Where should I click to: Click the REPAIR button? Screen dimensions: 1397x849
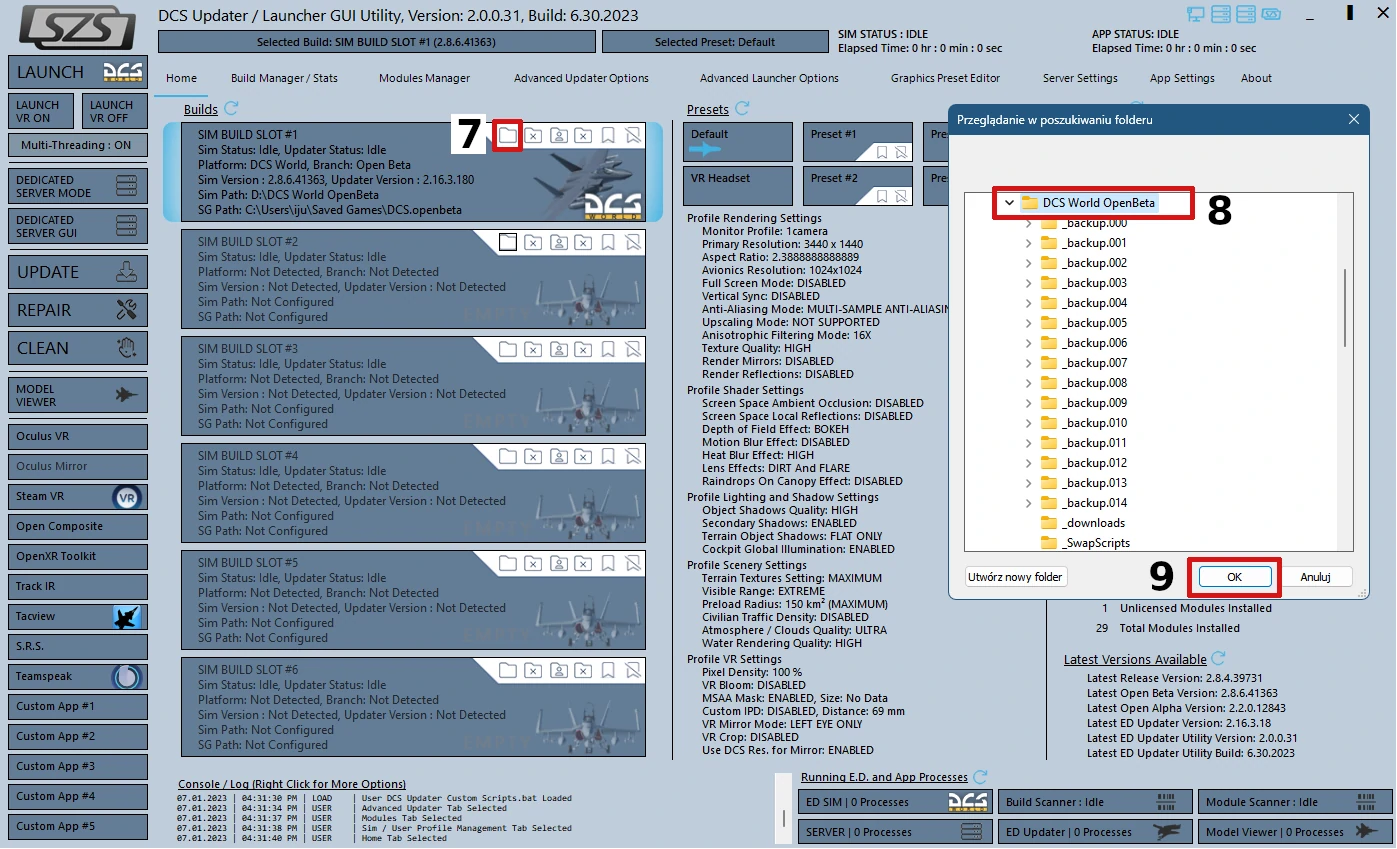pos(78,310)
